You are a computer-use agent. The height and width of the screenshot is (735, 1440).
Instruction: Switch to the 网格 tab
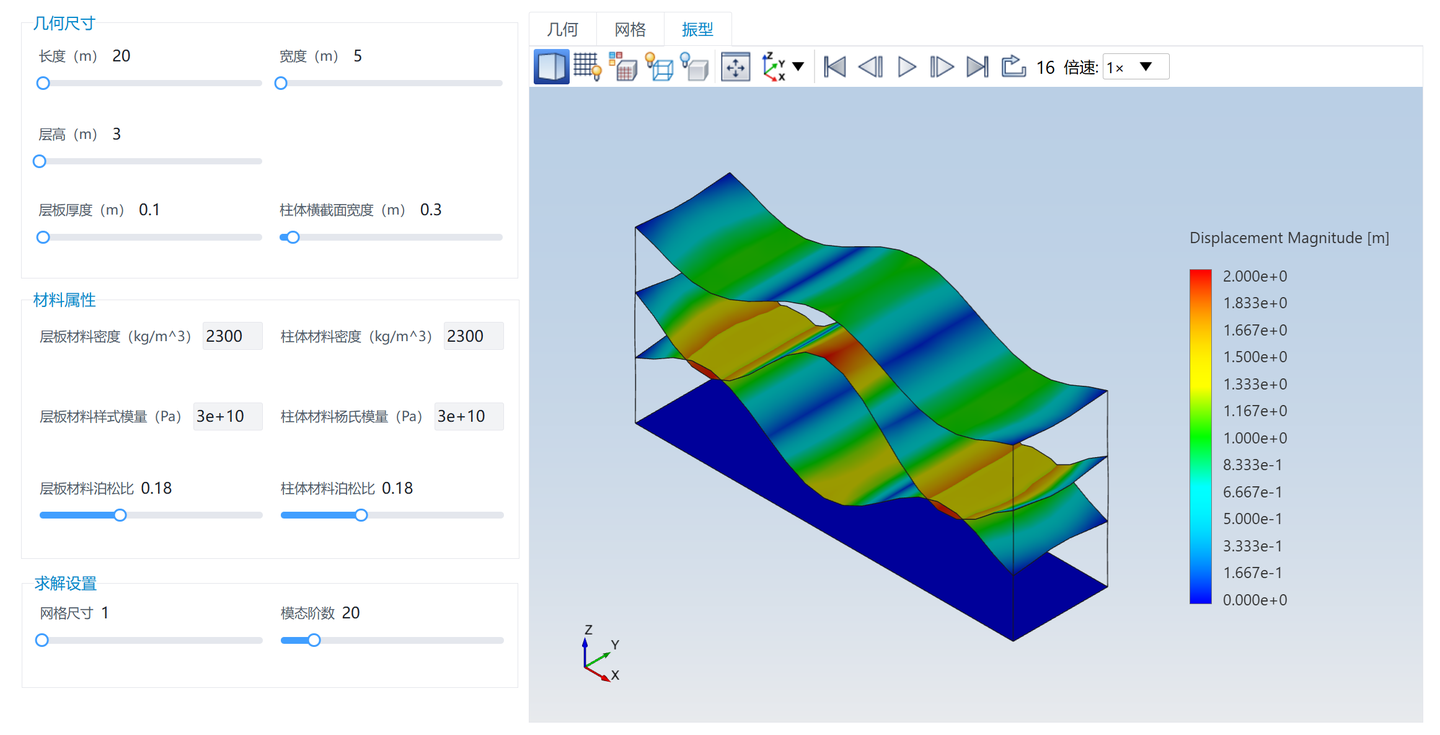pos(630,30)
